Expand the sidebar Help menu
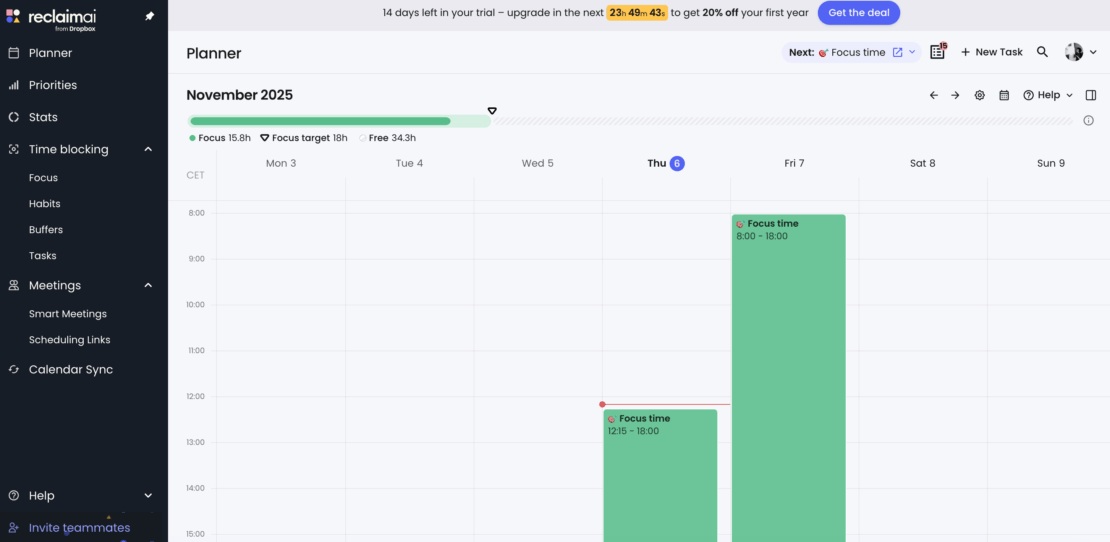The image size is (1110, 542). pyautogui.click(x=148, y=495)
